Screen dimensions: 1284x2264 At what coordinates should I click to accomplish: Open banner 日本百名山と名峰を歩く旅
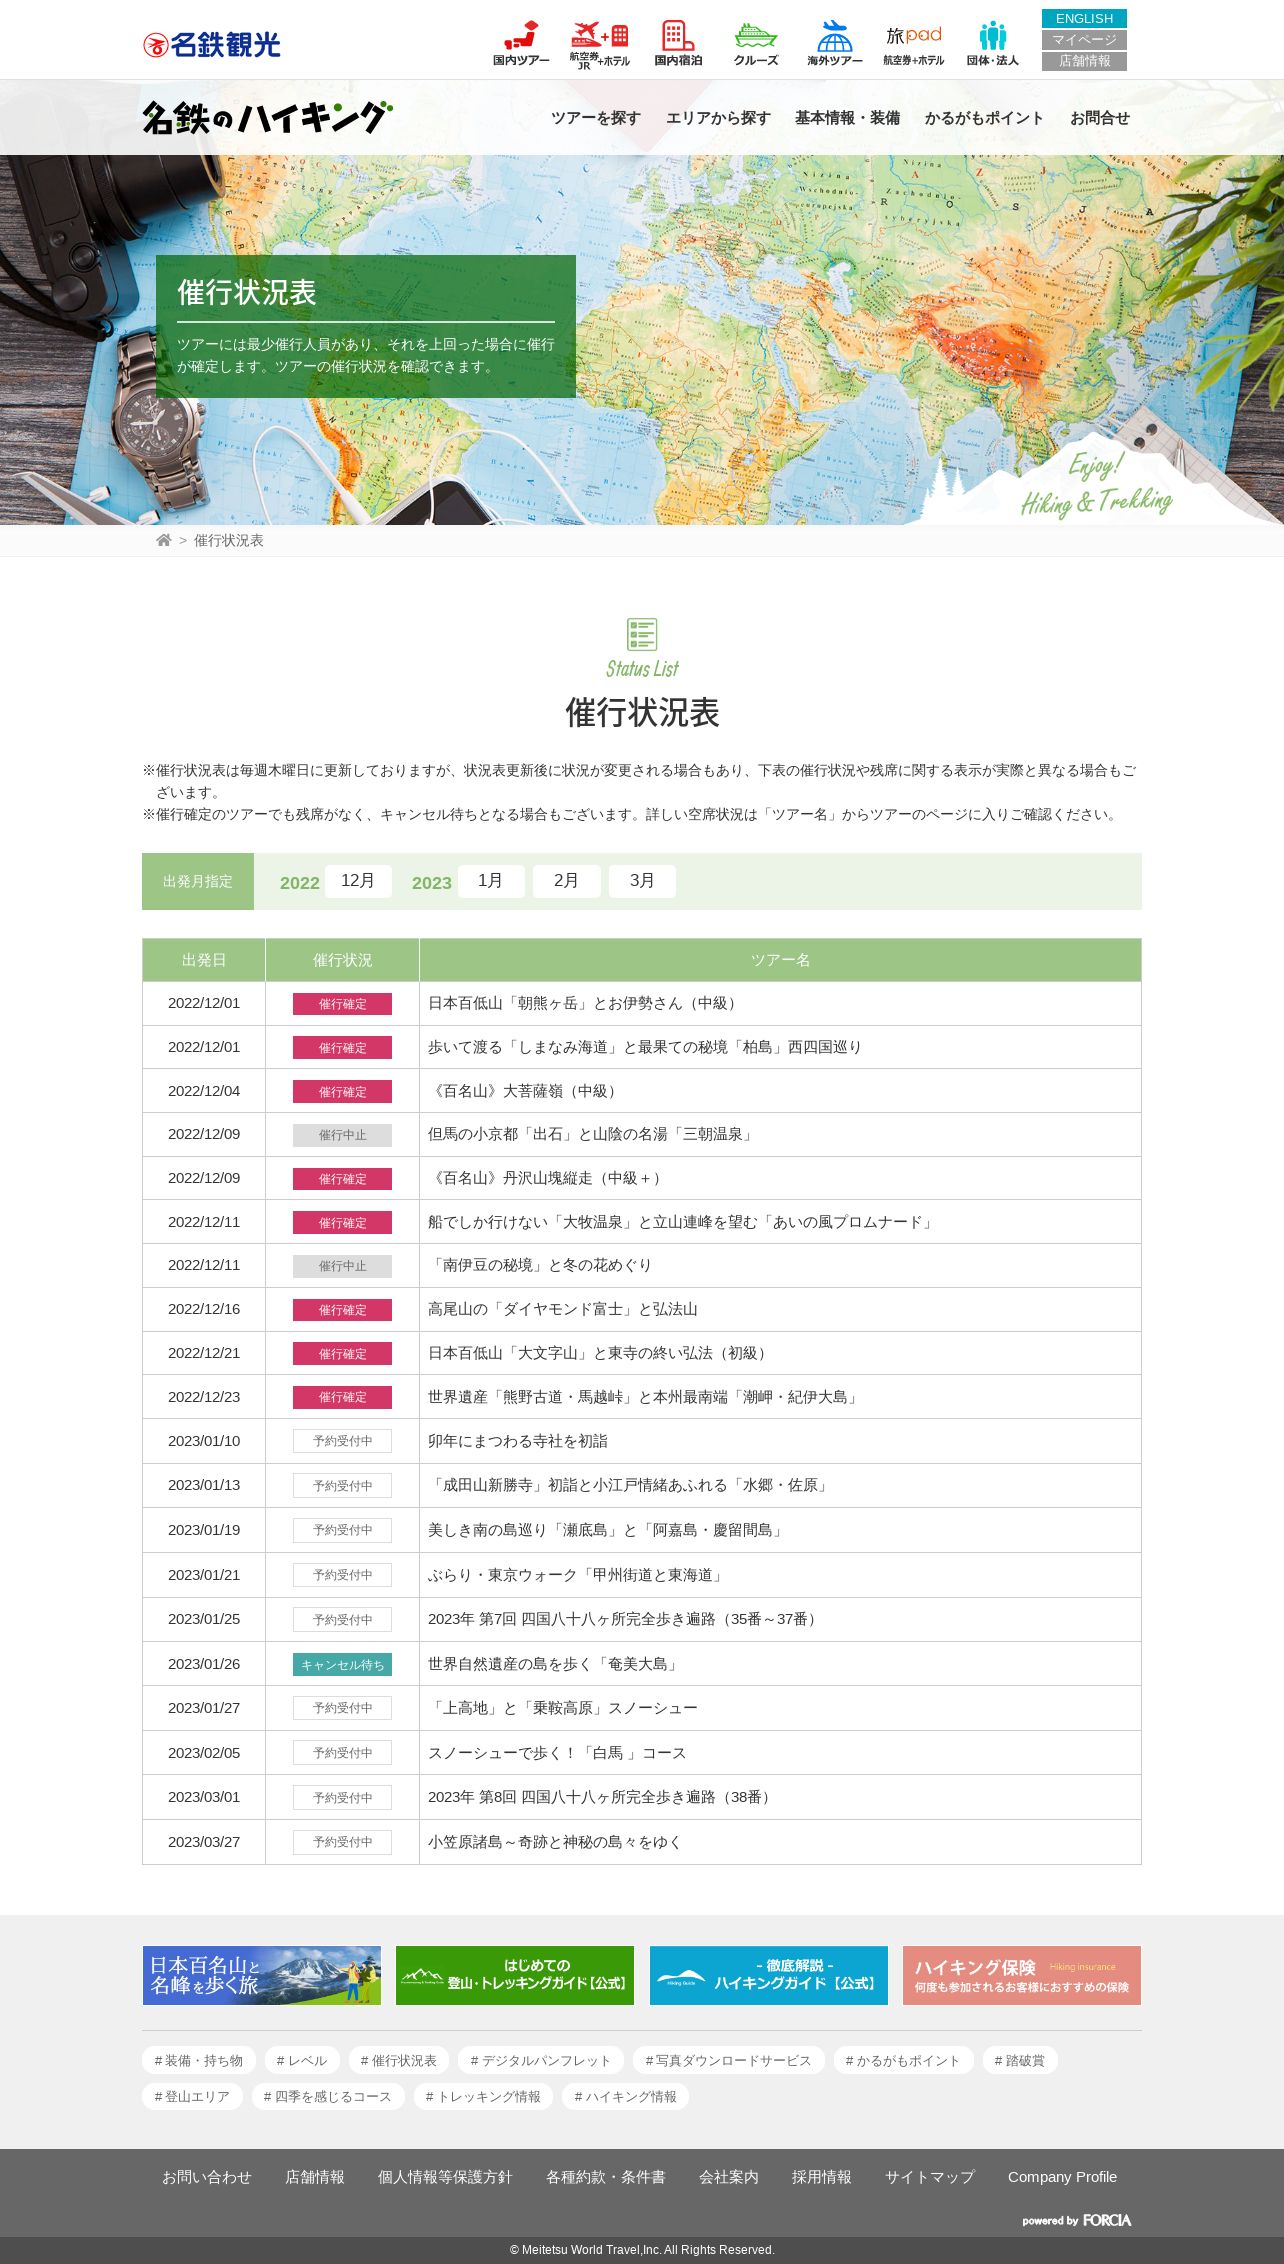(262, 1975)
